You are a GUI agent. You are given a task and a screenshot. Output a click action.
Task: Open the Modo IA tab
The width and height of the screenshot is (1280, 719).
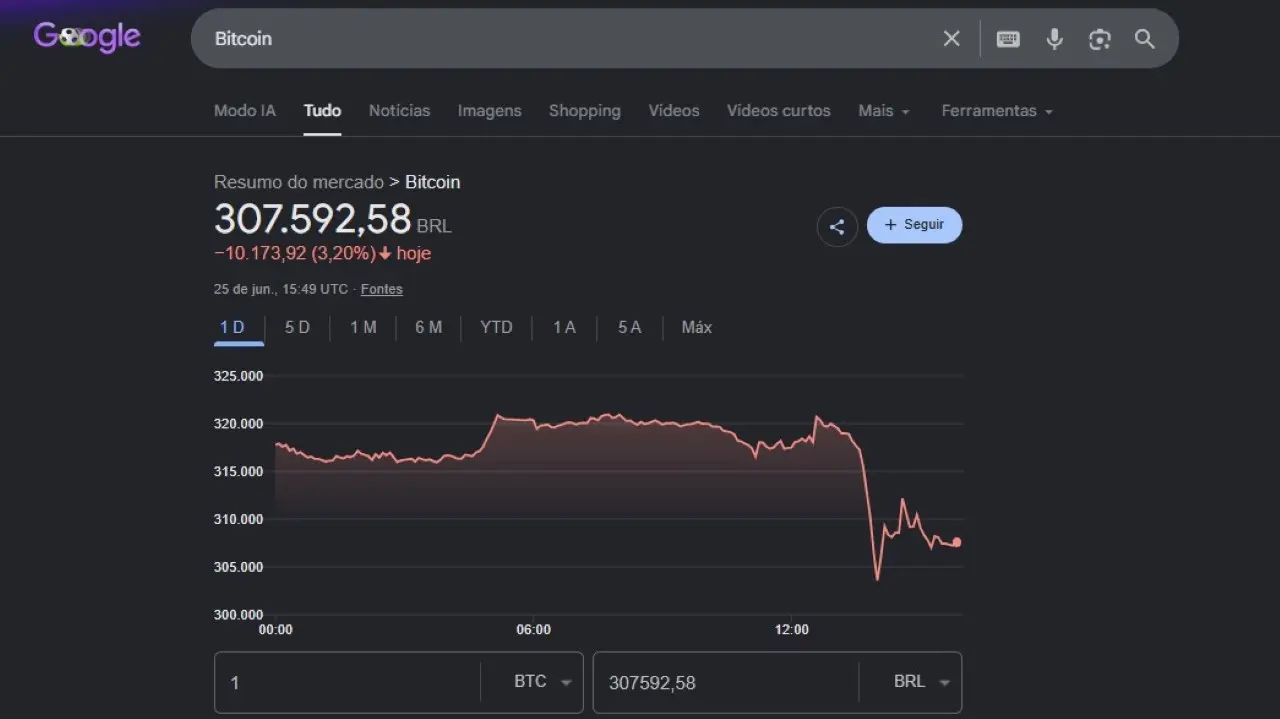tap(245, 111)
